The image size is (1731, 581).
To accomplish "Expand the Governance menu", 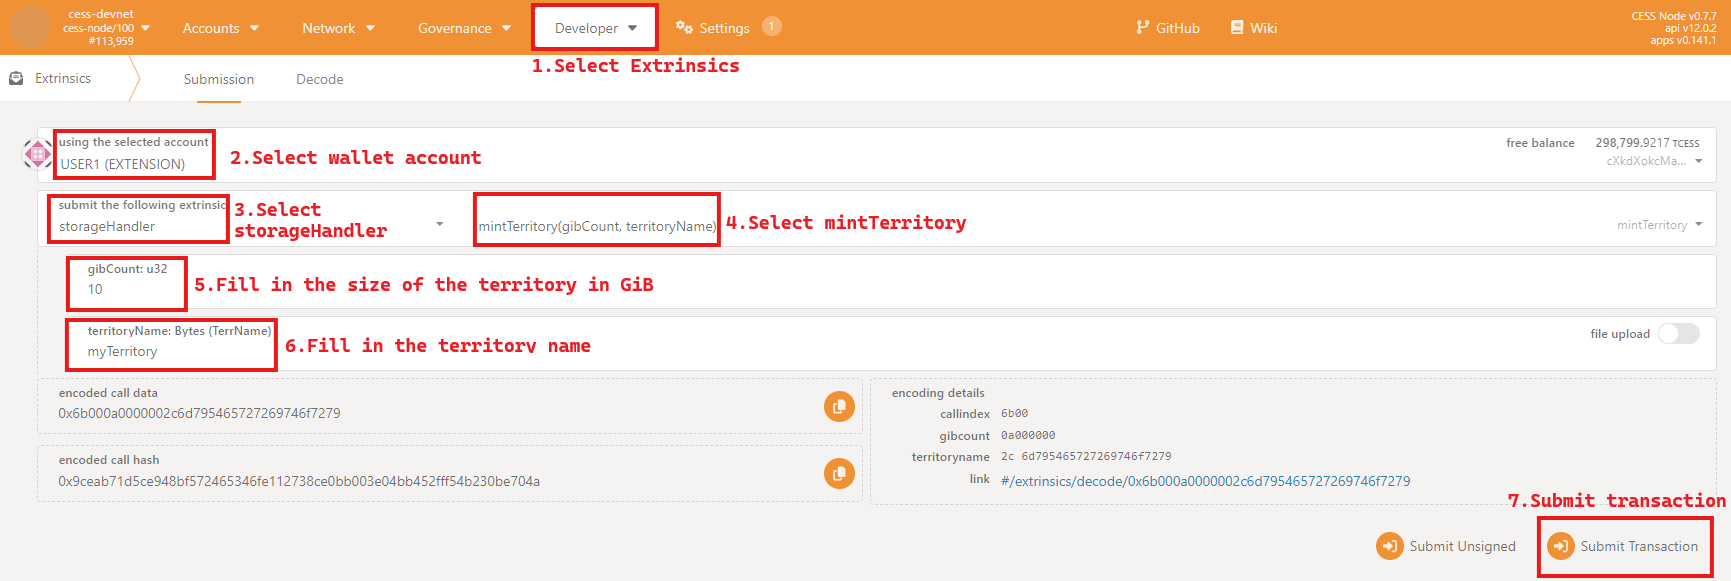I will [x=465, y=28].
